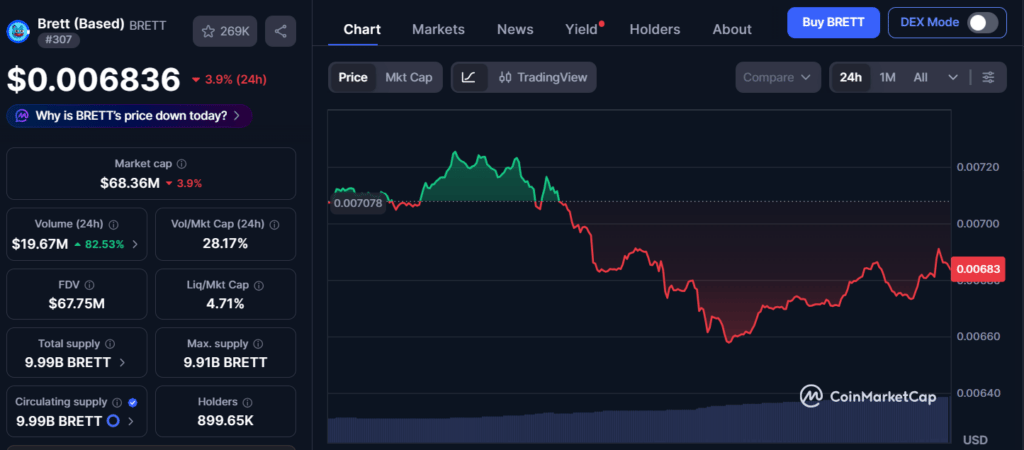
Task: Click the line chart type icon
Action: click(x=469, y=77)
